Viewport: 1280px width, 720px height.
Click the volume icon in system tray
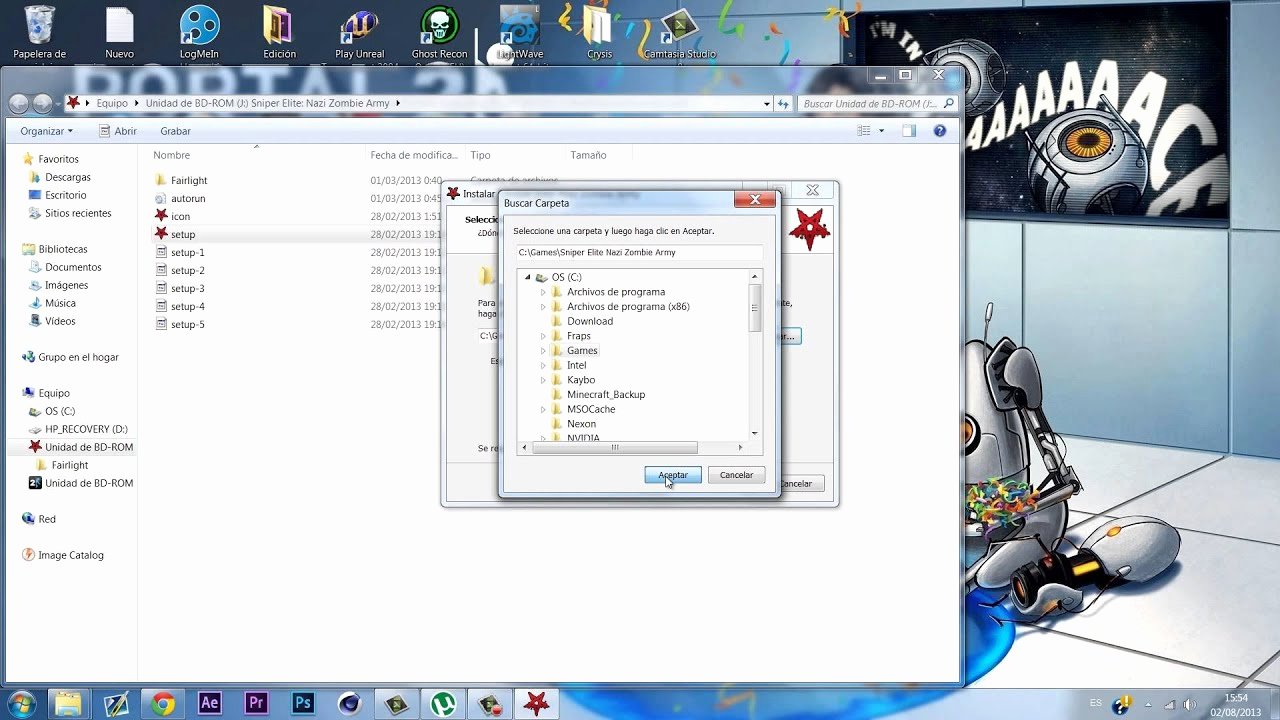(x=1190, y=704)
